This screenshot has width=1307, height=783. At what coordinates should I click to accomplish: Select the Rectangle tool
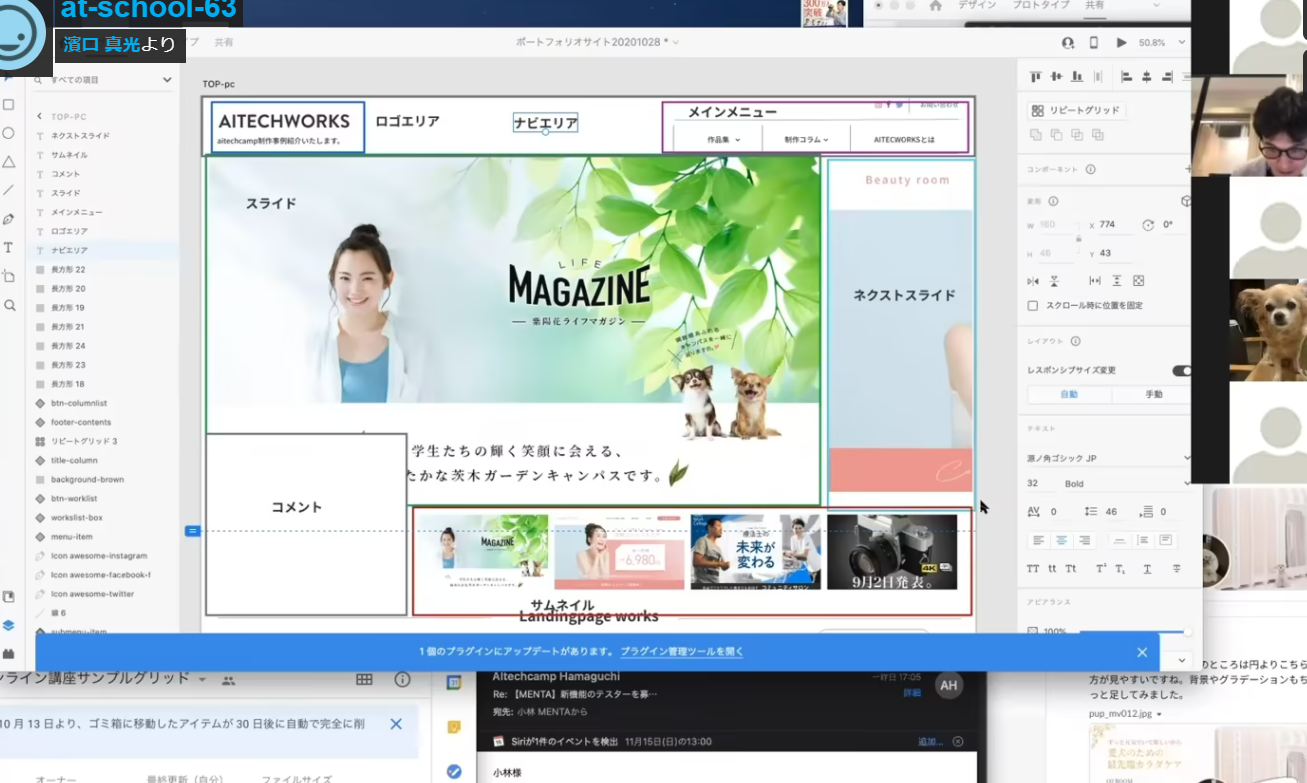pos(9,104)
